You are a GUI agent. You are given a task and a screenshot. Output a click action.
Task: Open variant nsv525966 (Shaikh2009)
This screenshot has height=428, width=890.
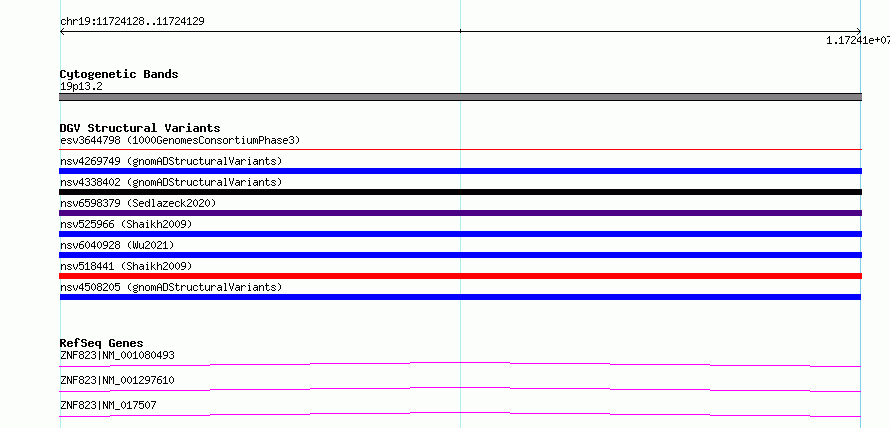(126, 224)
